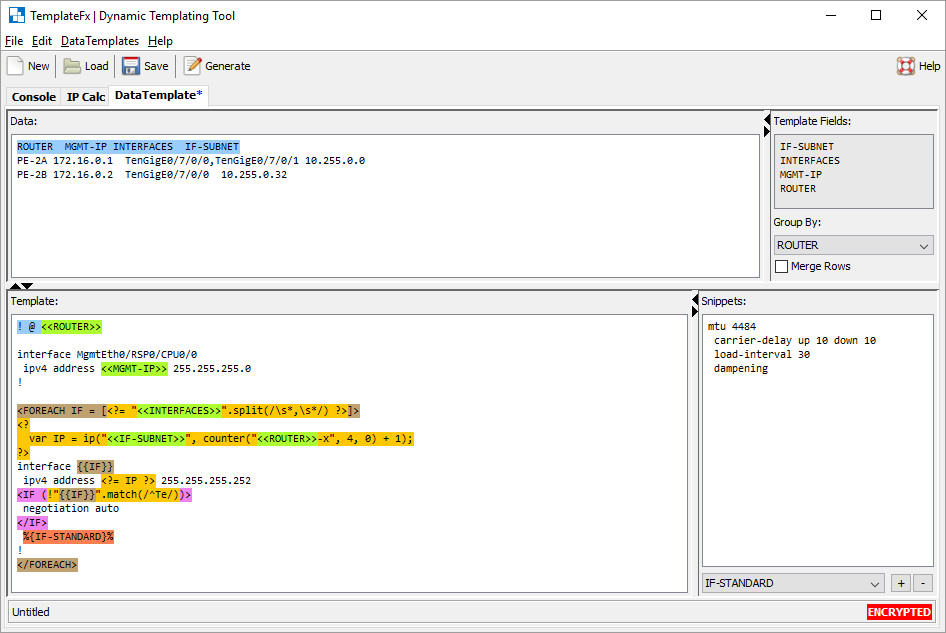Click the <<ROUTER>> tag on first template line

71,326
